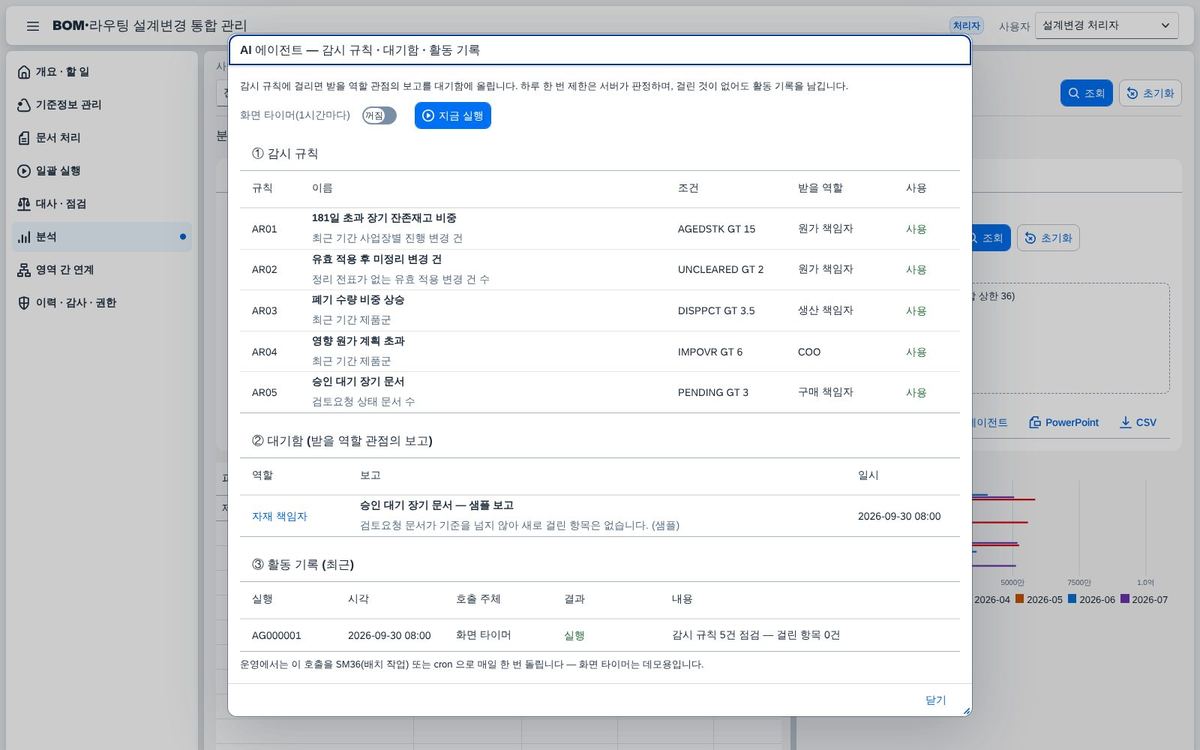
Task: Click the 개요·할 일 home icon
Action: click(24, 72)
